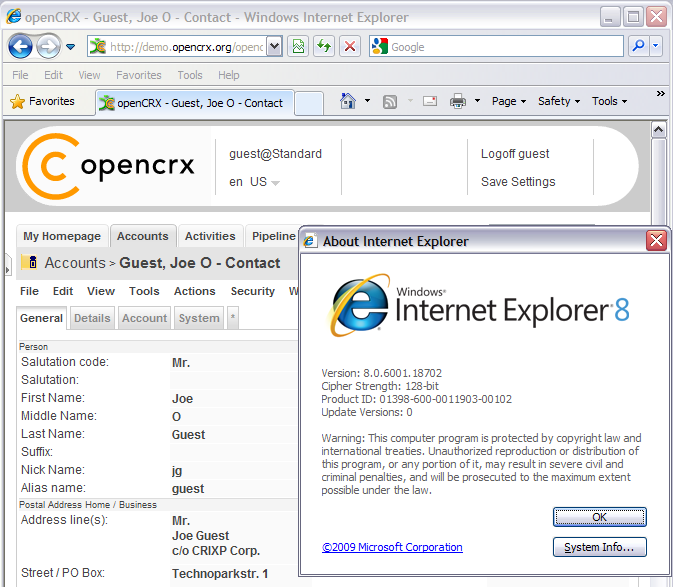Click the Google search provider icon
Image resolution: width=673 pixels, height=587 pixels.
[x=380, y=46]
